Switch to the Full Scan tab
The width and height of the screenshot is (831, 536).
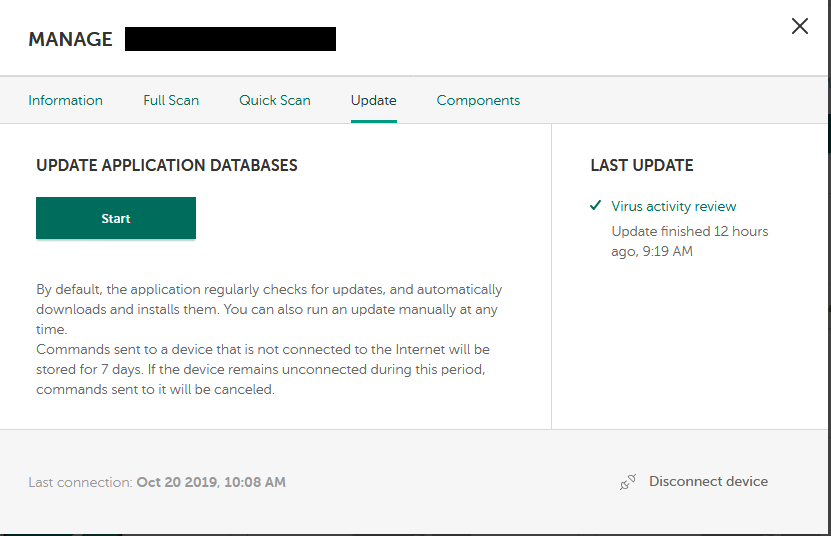click(171, 100)
